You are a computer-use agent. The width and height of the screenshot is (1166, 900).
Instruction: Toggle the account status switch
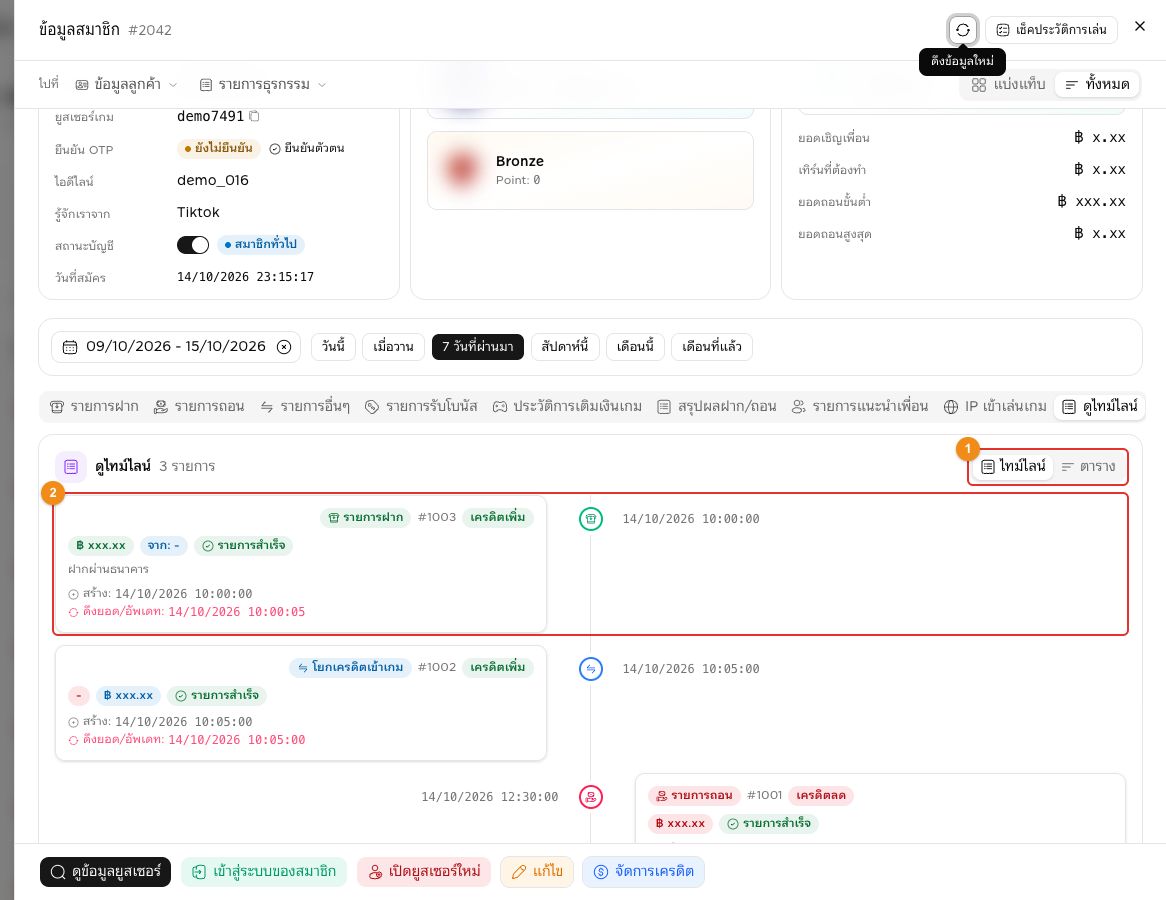click(193, 245)
